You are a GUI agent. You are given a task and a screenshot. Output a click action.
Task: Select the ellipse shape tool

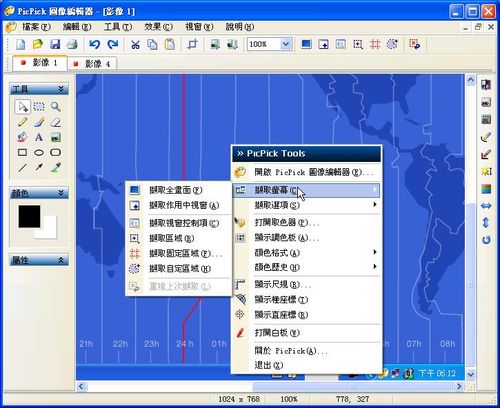coord(39,153)
